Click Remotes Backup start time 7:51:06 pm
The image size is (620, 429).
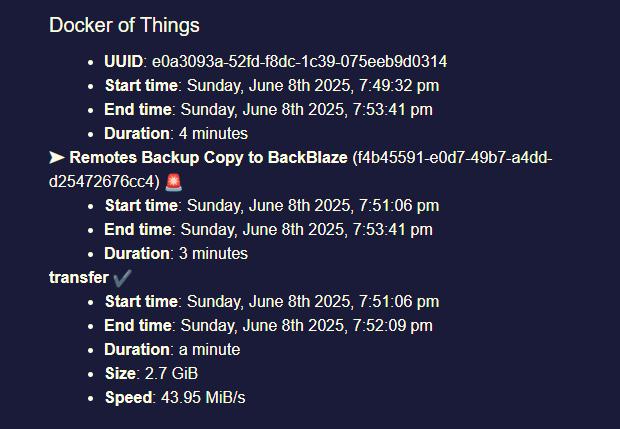[x=272, y=206]
